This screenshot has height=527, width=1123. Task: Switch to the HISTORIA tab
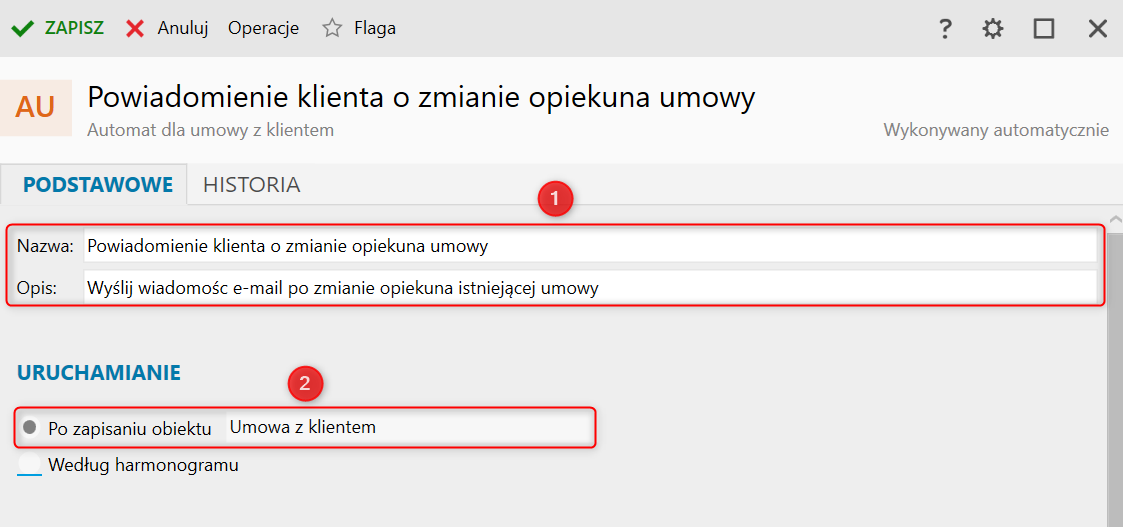[x=251, y=185]
